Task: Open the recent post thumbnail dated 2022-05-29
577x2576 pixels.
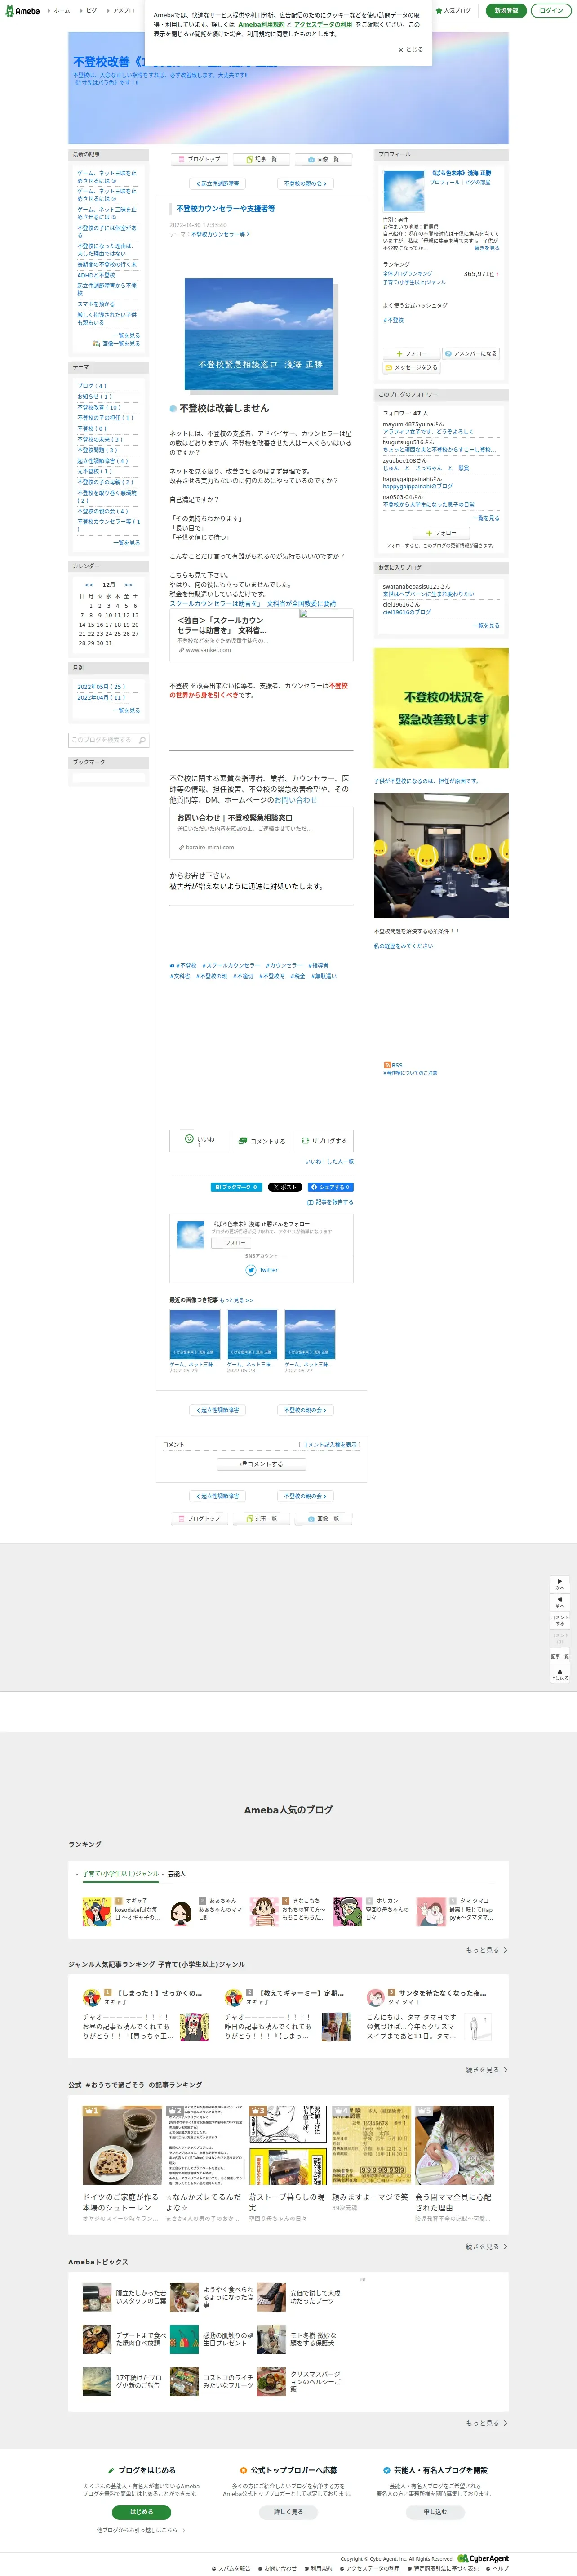Action: [x=195, y=1336]
